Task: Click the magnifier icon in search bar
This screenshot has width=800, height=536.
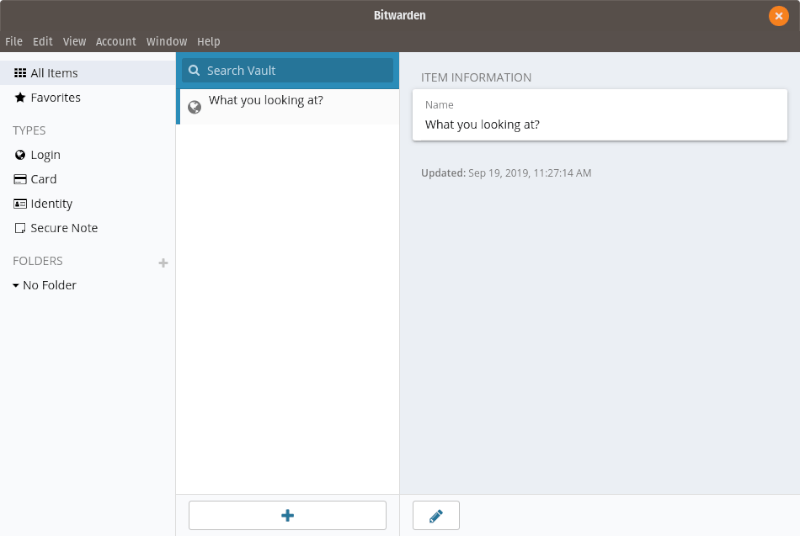Action: click(x=195, y=71)
